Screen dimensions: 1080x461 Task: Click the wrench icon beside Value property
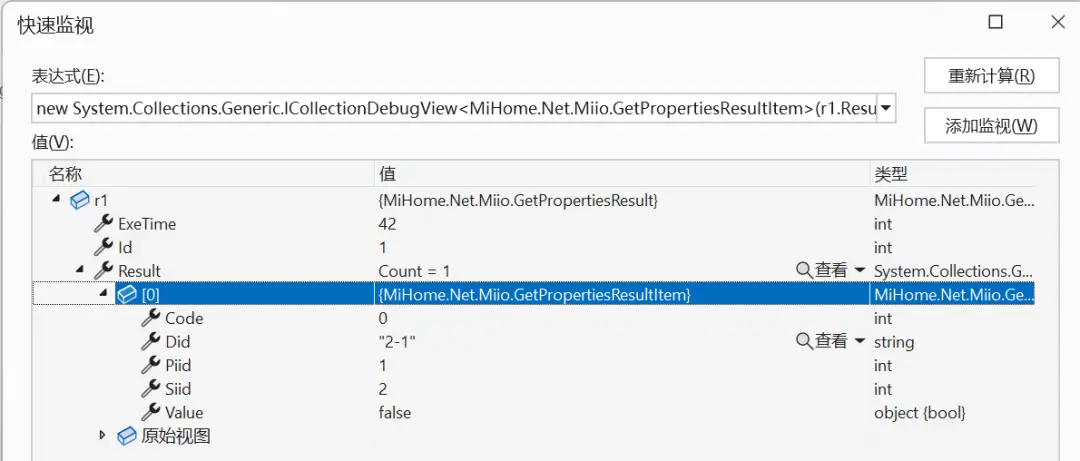pos(151,412)
